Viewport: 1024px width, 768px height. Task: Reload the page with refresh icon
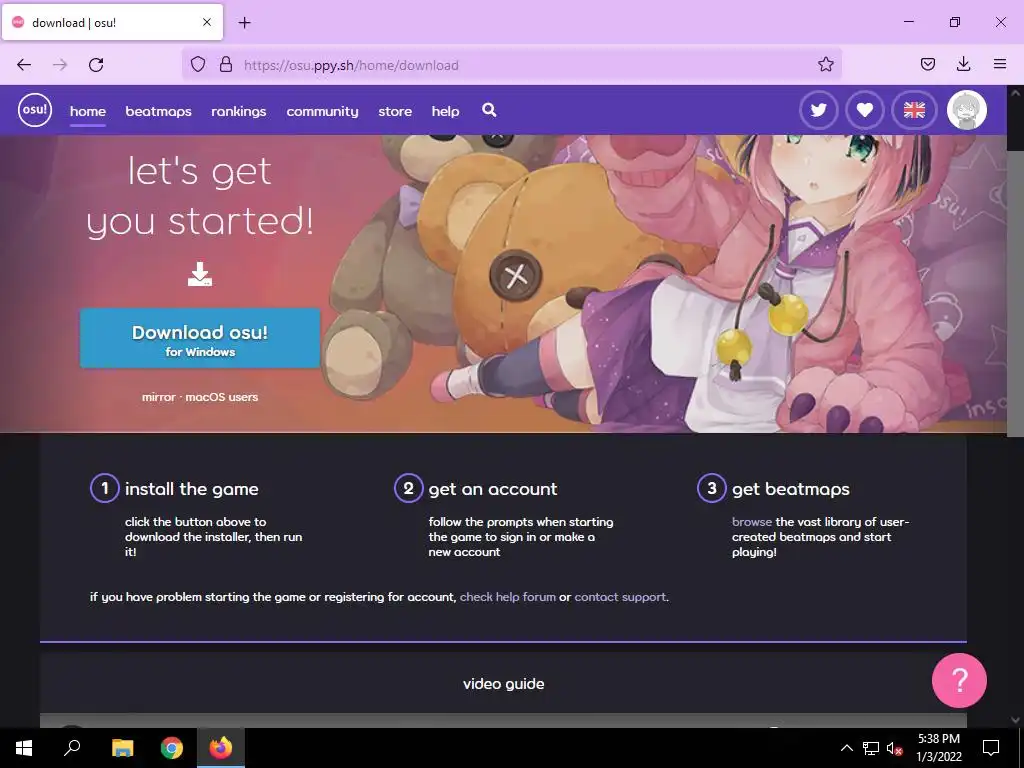click(x=96, y=65)
